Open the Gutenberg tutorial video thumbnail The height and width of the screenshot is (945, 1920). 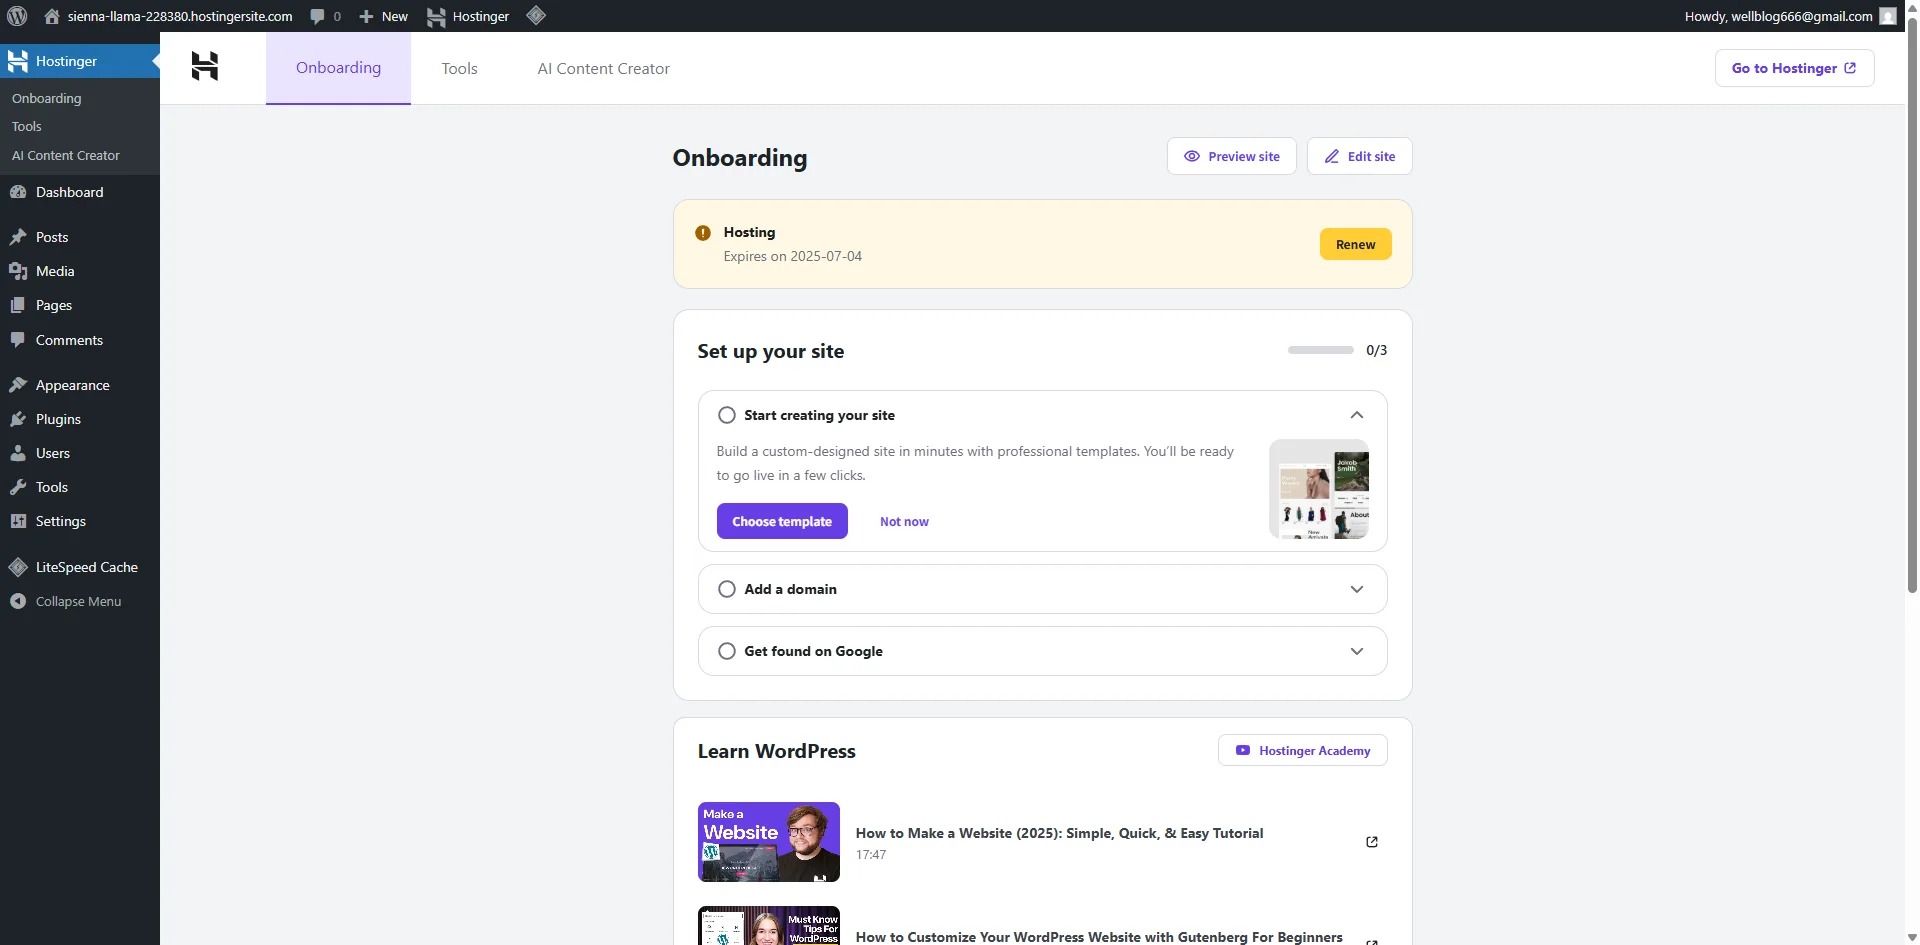[769, 926]
